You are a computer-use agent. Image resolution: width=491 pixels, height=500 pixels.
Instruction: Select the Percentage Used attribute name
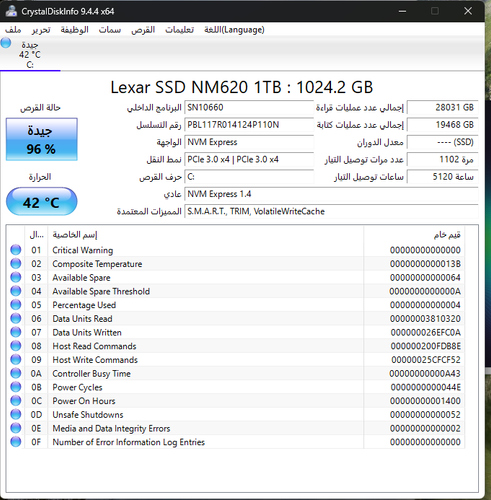[x=84, y=305]
